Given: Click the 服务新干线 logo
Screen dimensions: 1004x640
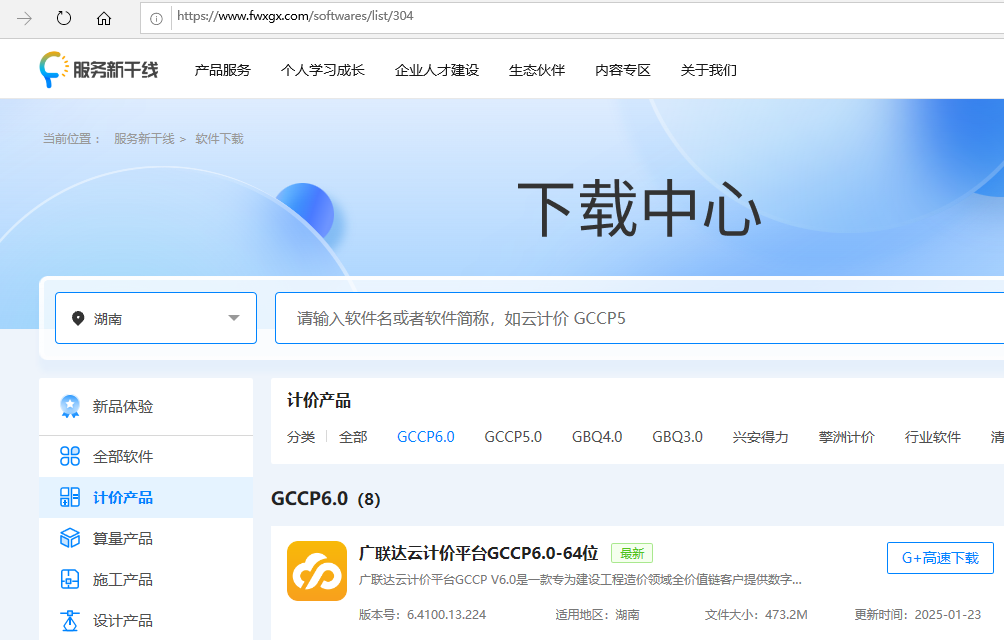Looking at the screenshot, I should (x=99, y=70).
